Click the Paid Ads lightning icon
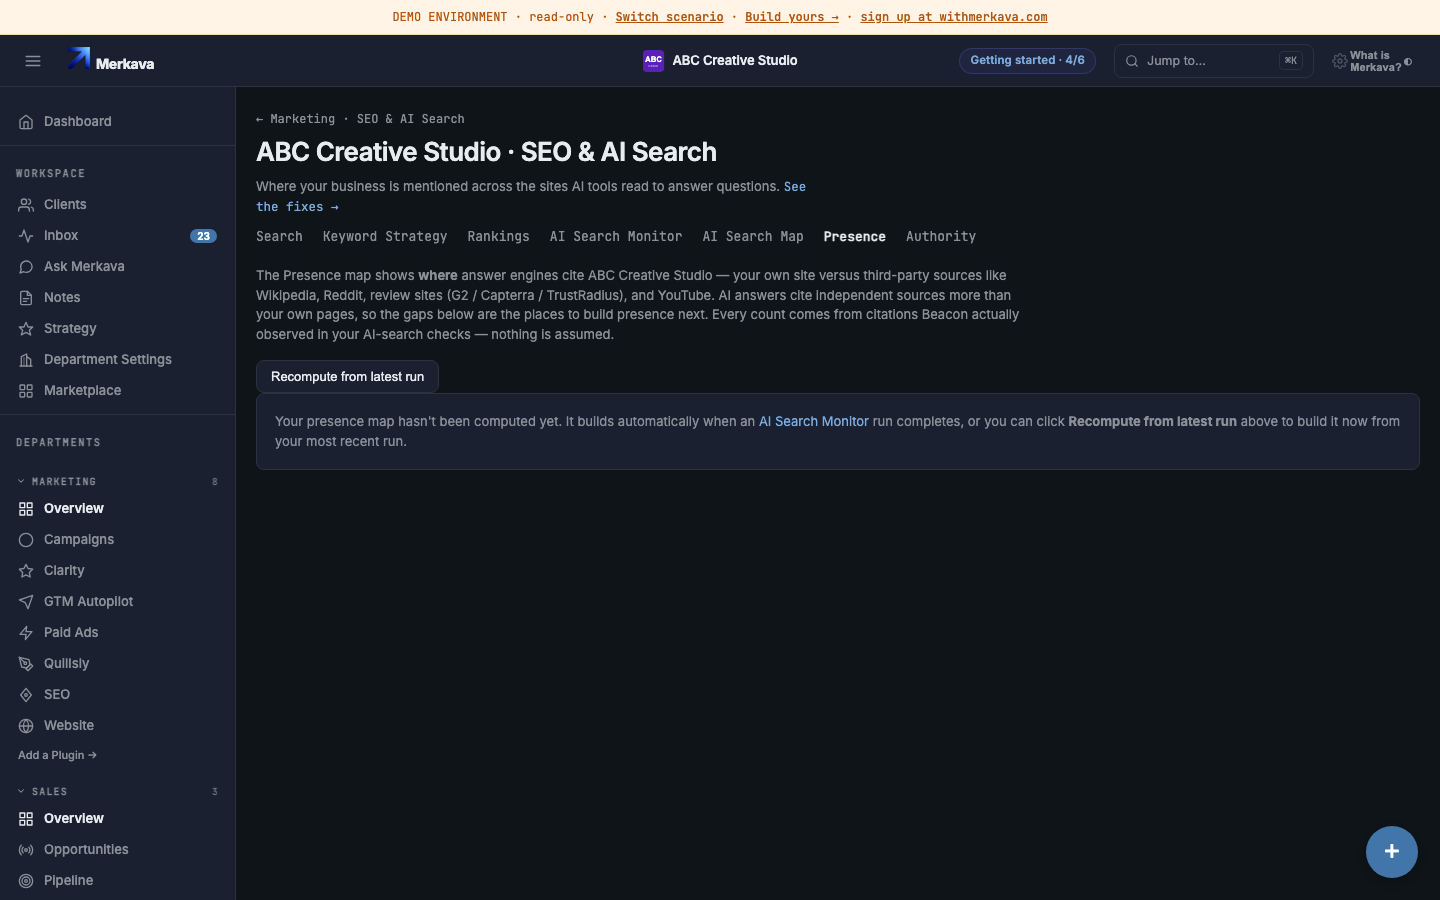The height and width of the screenshot is (900, 1440). pyautogui.click(x=26, y=633)
